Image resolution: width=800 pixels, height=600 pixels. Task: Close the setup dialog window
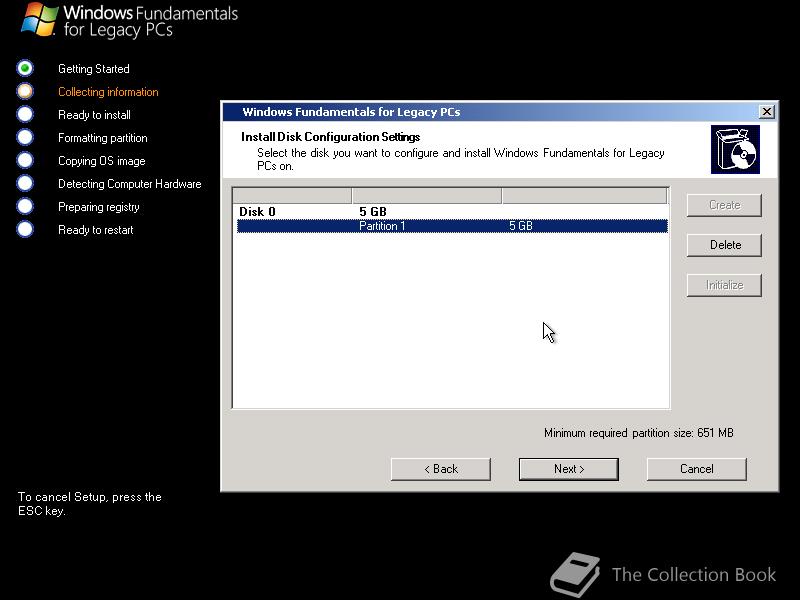[766, 111]
